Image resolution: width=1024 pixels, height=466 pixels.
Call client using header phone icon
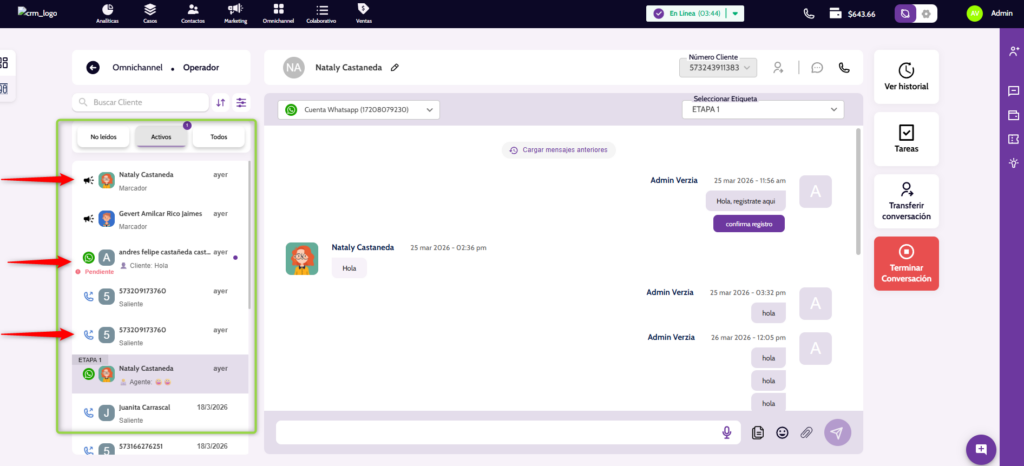(x=844, y=68)
